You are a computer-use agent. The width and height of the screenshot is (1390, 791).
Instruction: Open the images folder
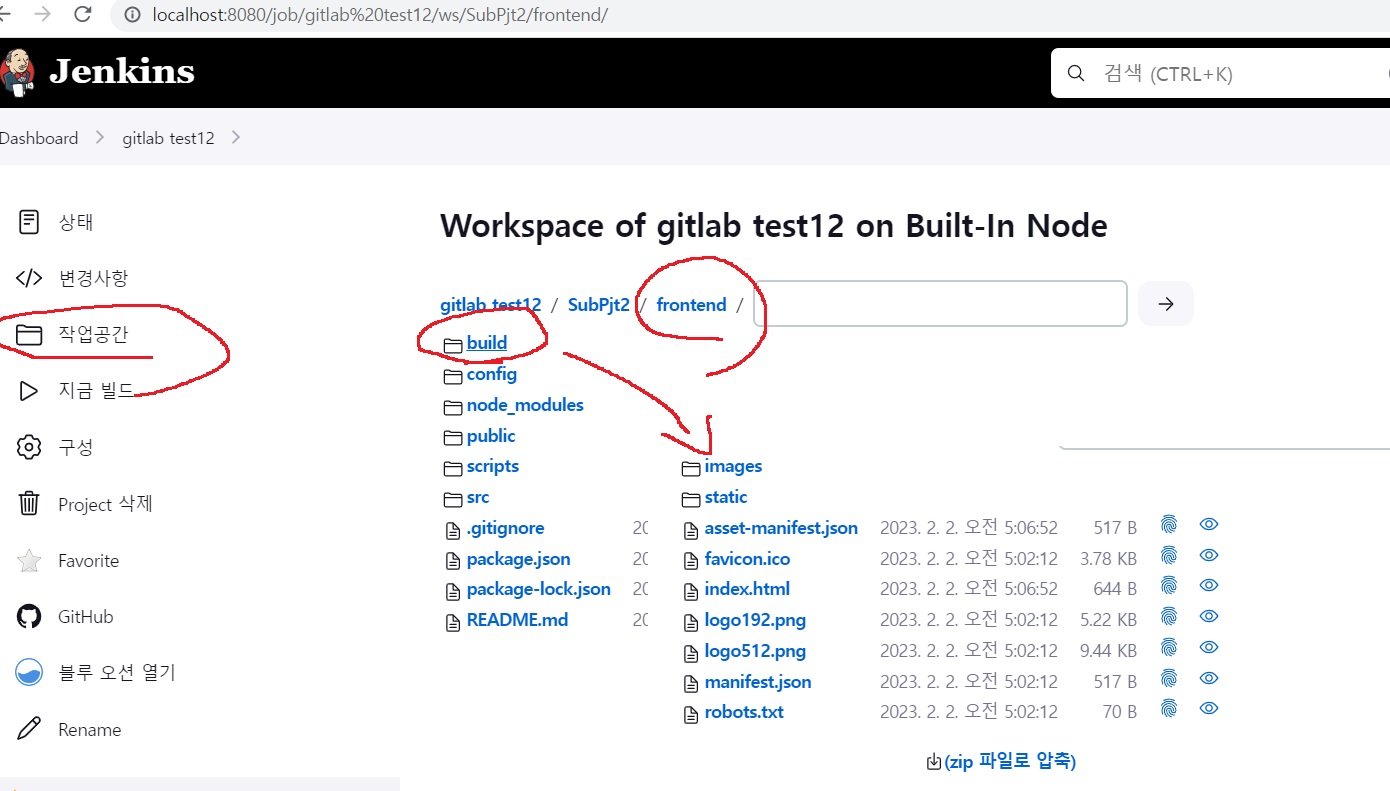click(x=733, y=466)
